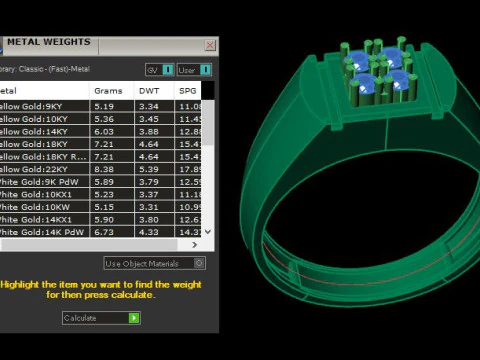Select the Yellow Gold:10KY row
The width and height of the screenshot is (480, 360).
point(100,119)
